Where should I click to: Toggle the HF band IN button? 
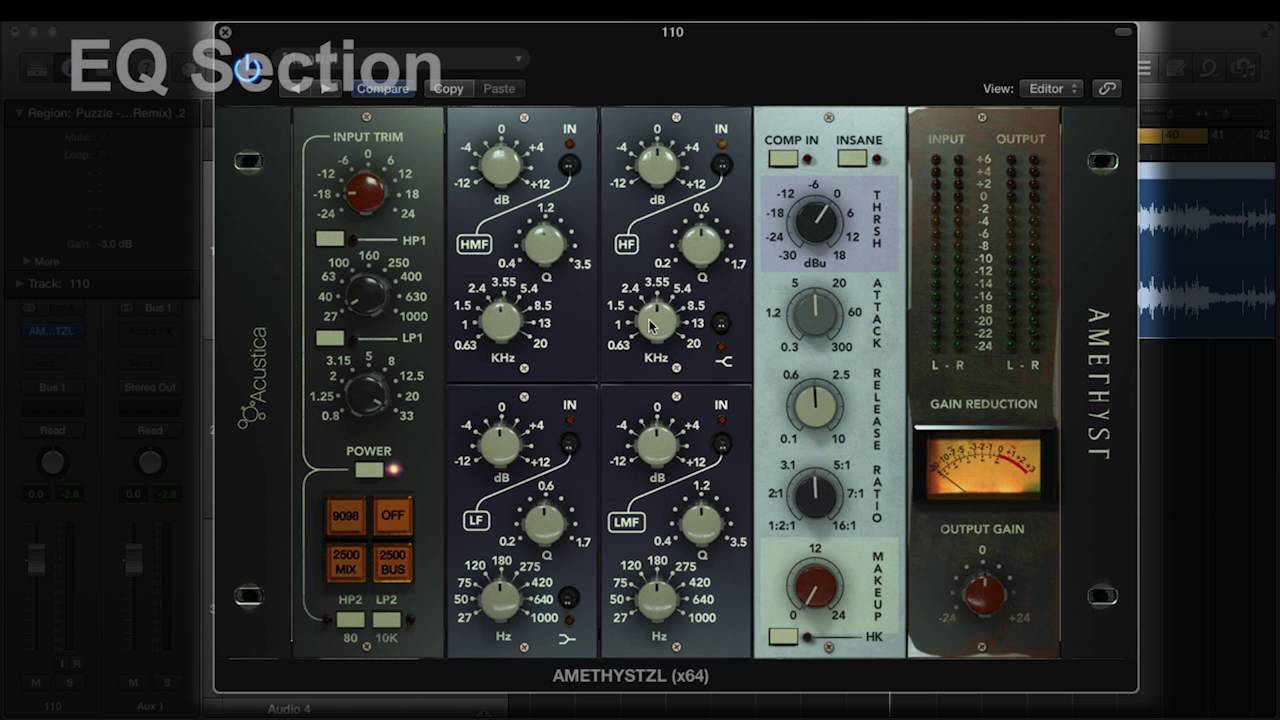722,165
